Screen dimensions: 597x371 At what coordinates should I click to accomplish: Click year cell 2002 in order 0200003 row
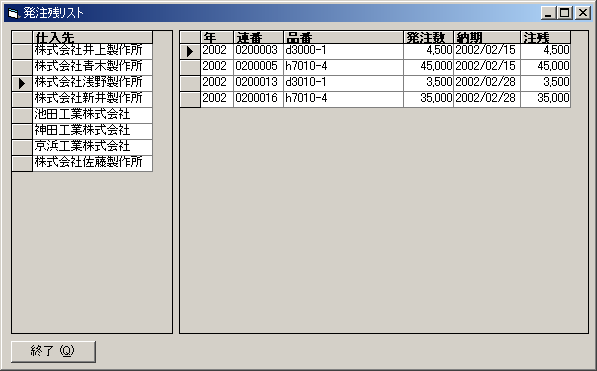pyautogui.click(x=217, y=51)
